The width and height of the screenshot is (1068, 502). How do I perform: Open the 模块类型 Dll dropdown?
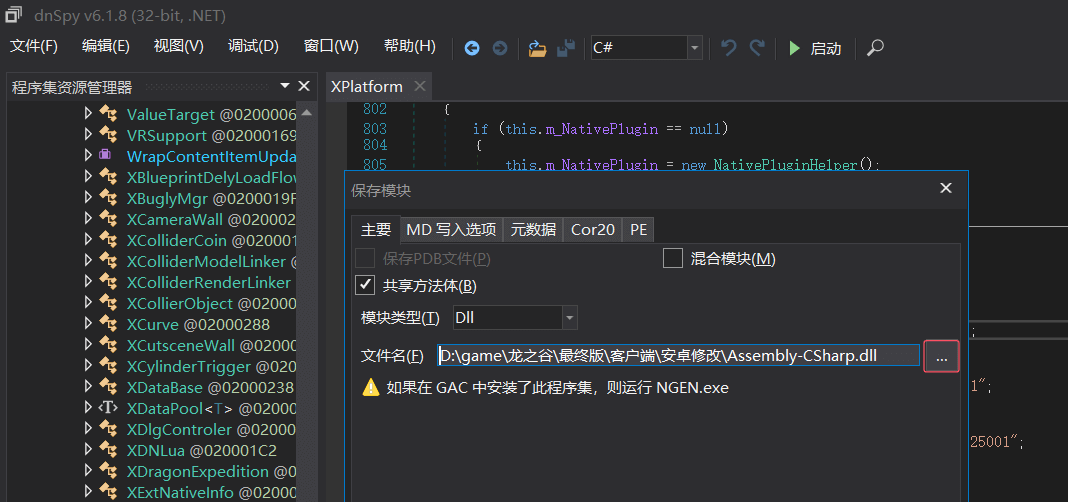coord(514,317)
